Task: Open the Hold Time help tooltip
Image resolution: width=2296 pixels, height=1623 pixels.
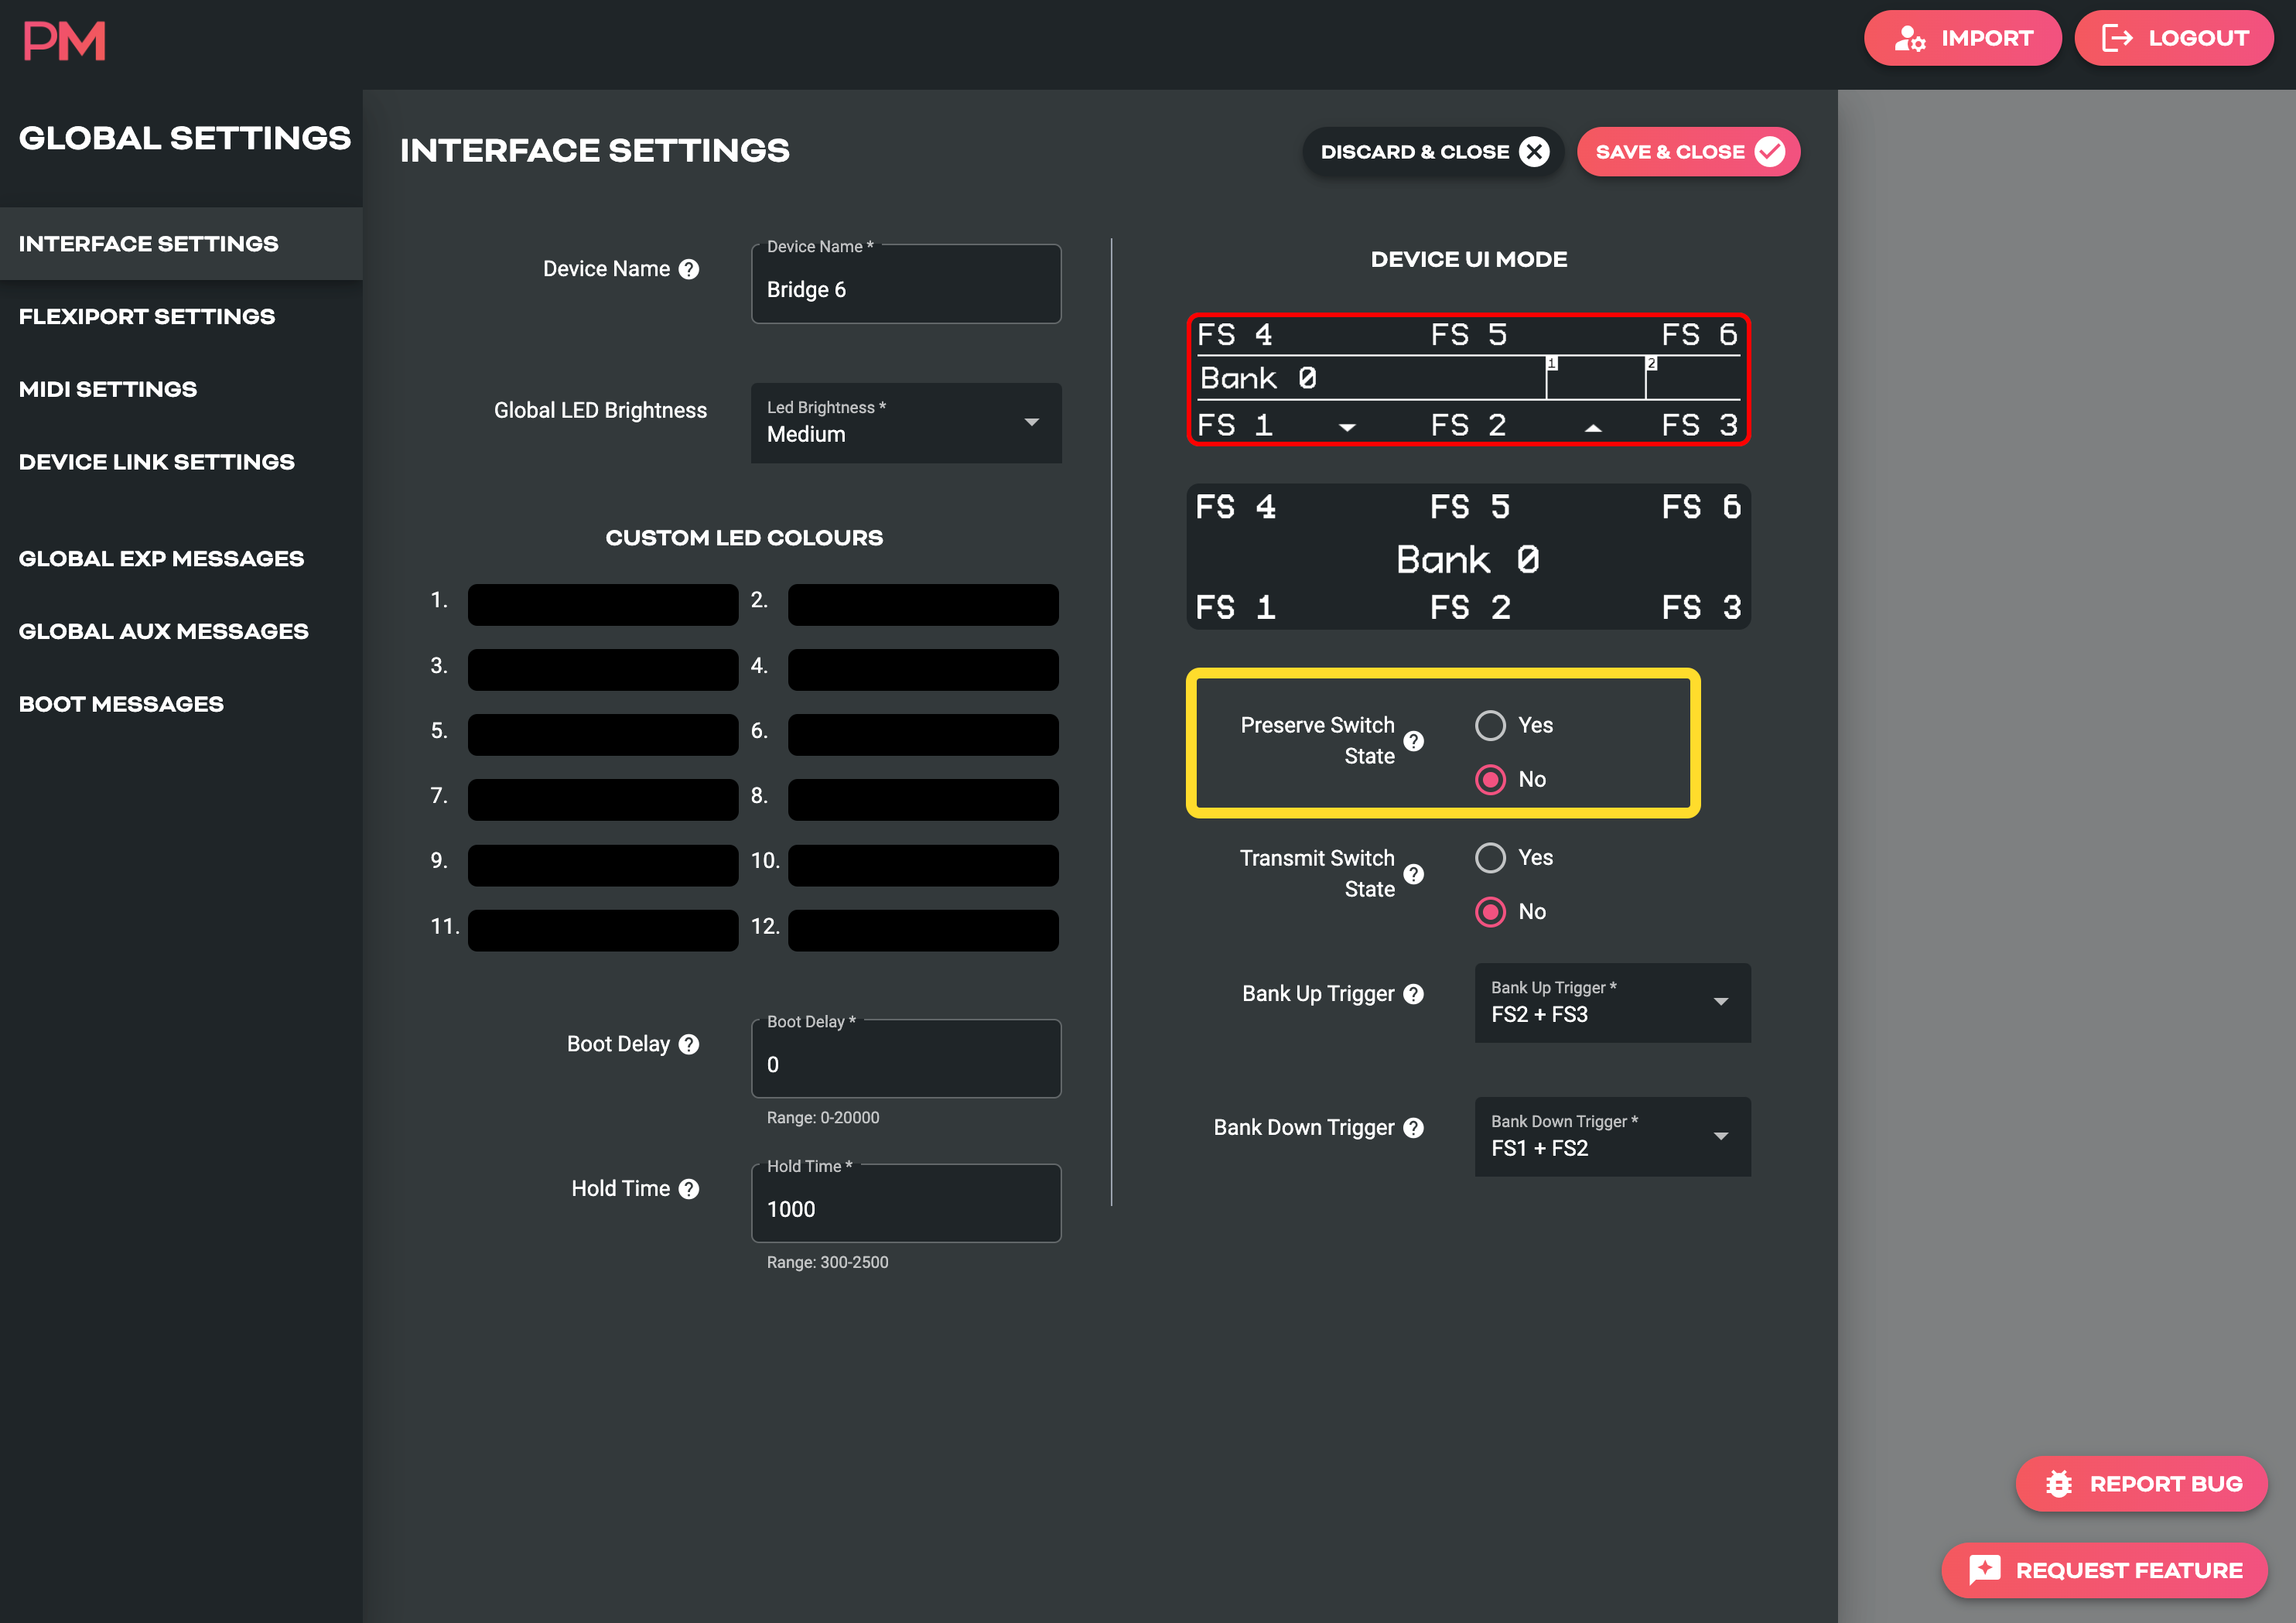Action: click(x=688, y=1189)
